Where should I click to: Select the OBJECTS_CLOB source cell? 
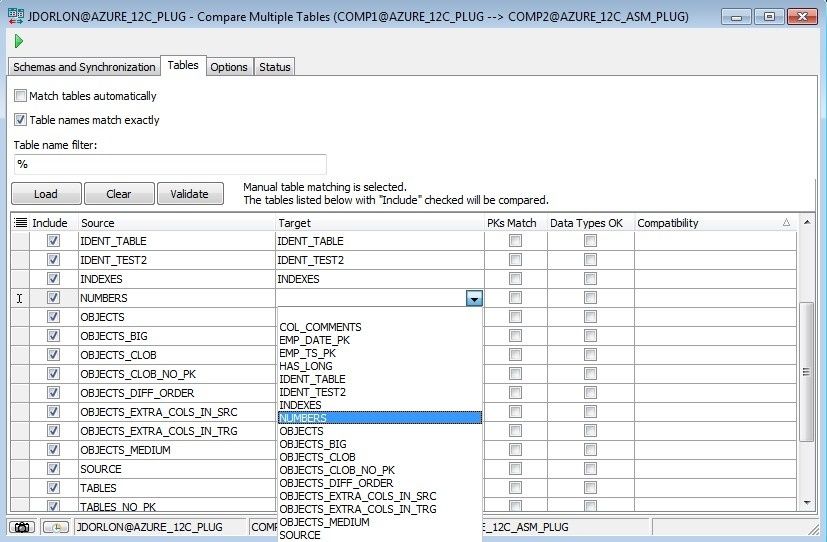click(177, 355)
